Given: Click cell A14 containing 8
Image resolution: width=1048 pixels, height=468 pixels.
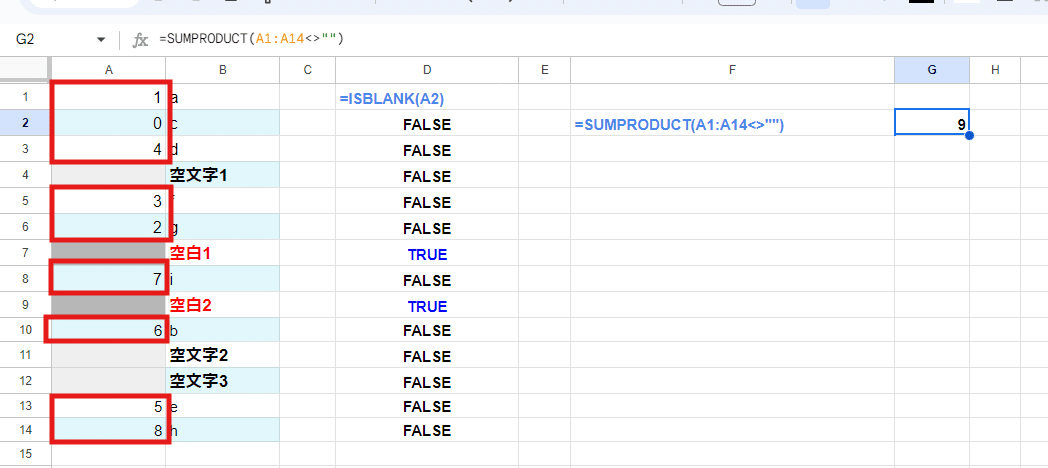Looking at the screenshot, I should tap(108, 431).
